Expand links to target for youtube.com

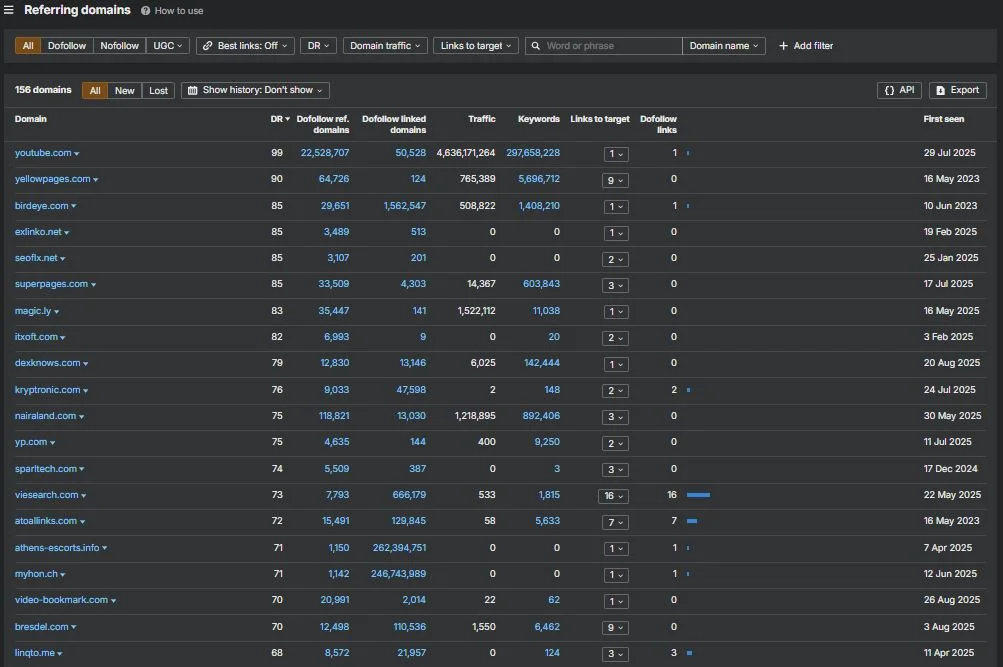coord(616,154)
